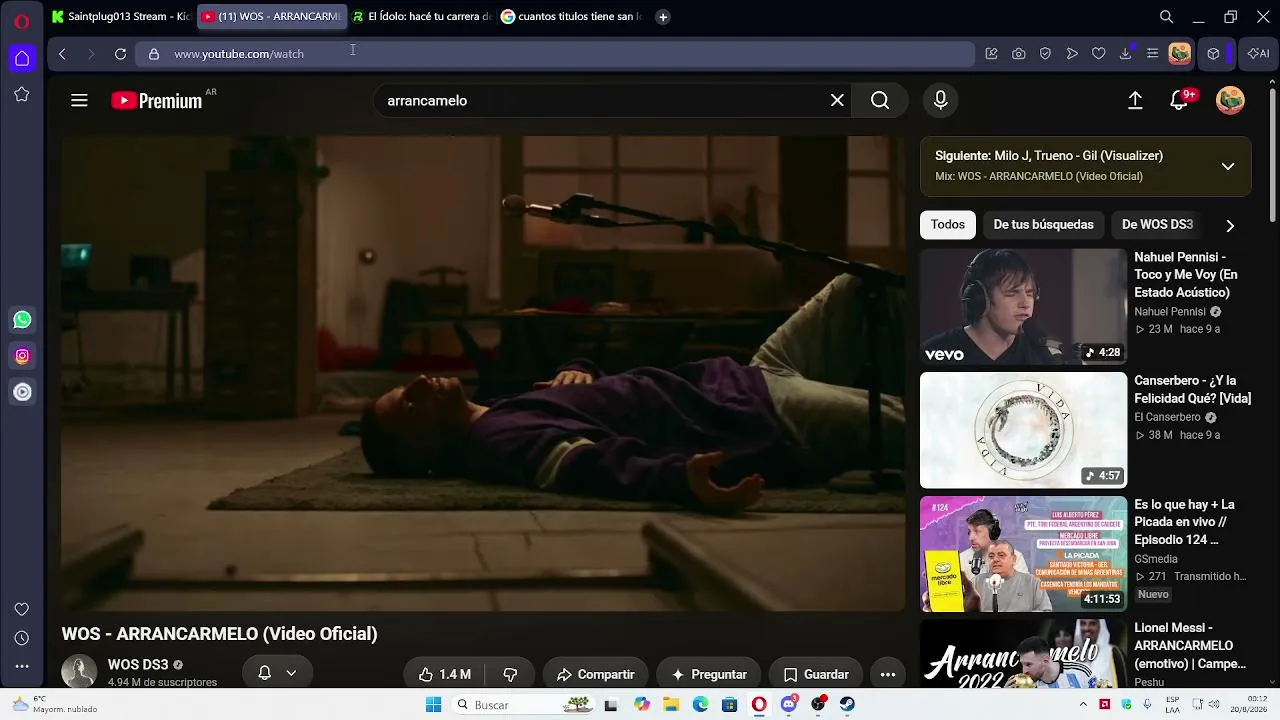This screenshot has width=1280, height=720.
Task: Start voice search with the microphone
Action: click(940, 100)
